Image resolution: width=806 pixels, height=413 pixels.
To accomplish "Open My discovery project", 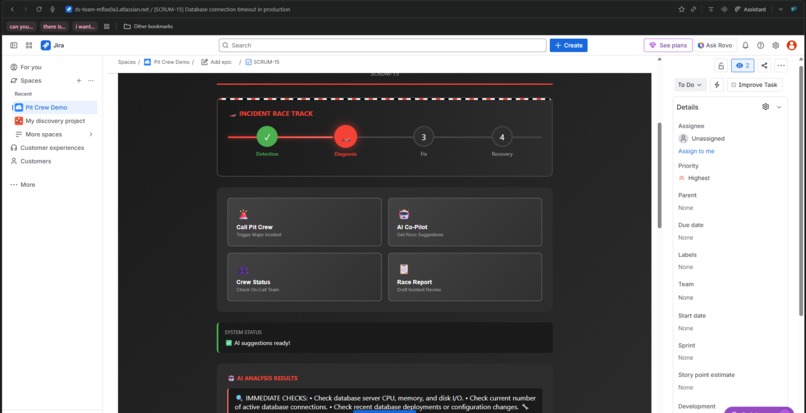I will 54,121.
